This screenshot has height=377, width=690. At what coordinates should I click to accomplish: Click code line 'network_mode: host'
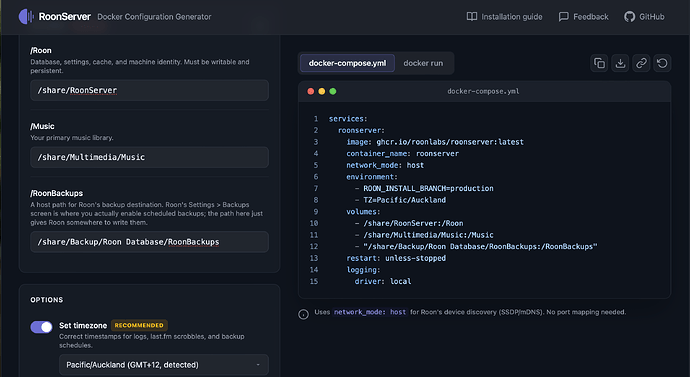pos(385,165)
